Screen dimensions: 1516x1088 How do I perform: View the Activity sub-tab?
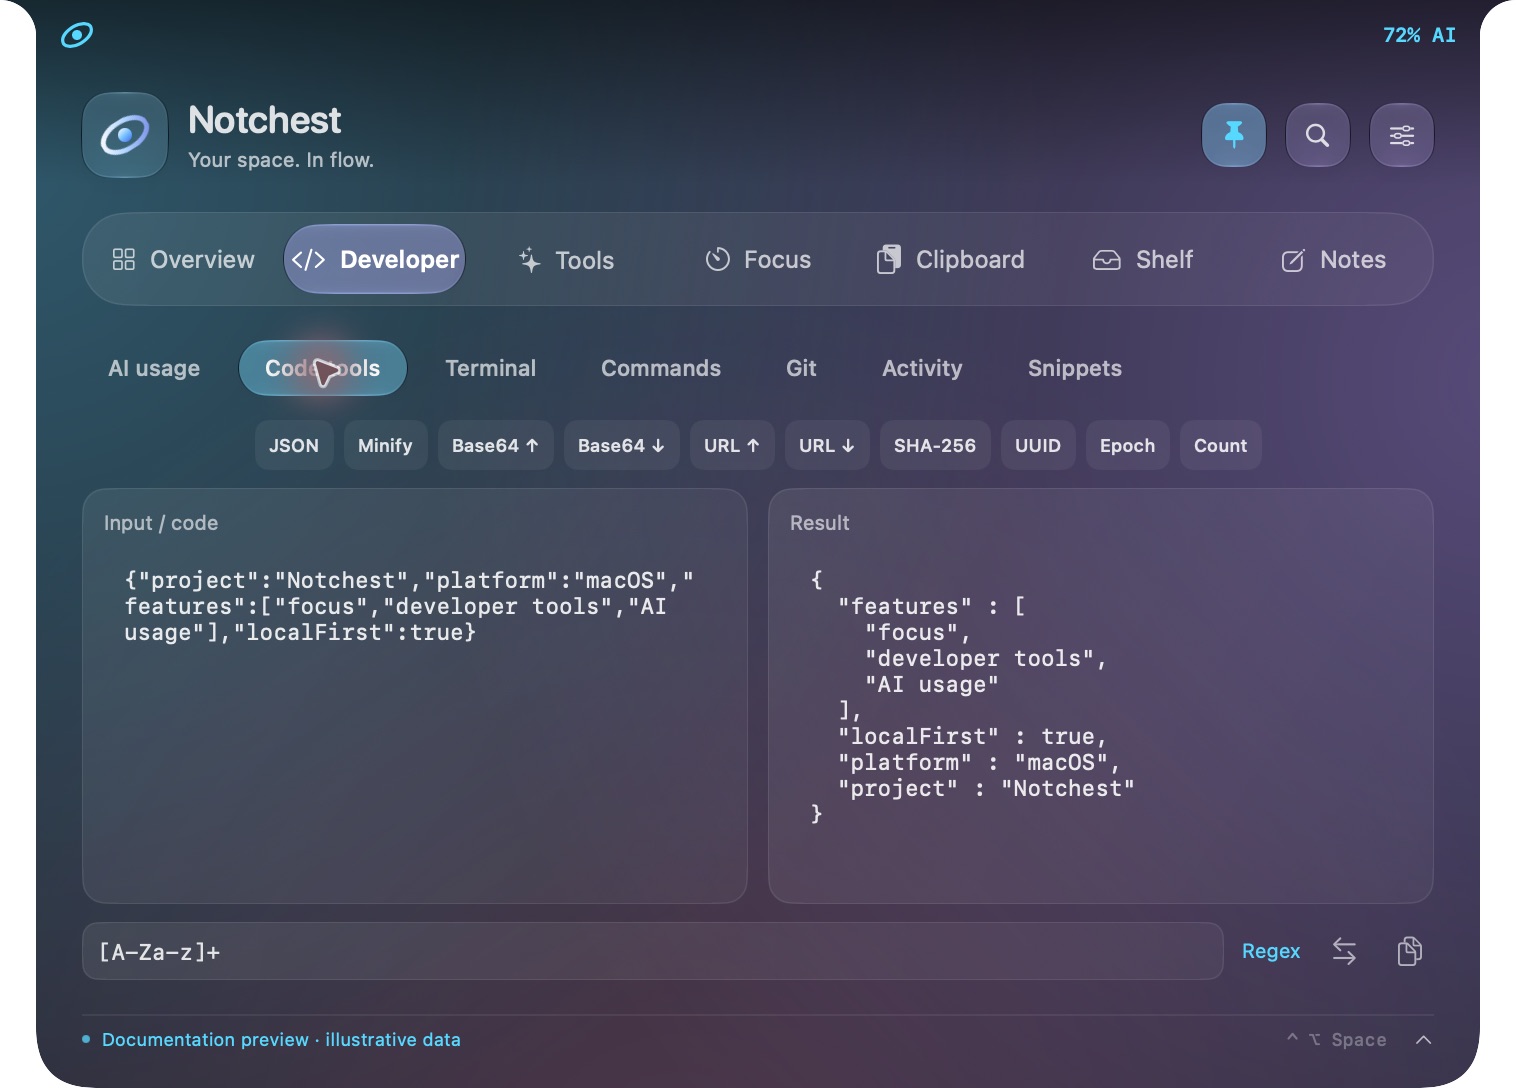[x=922, y=368]
